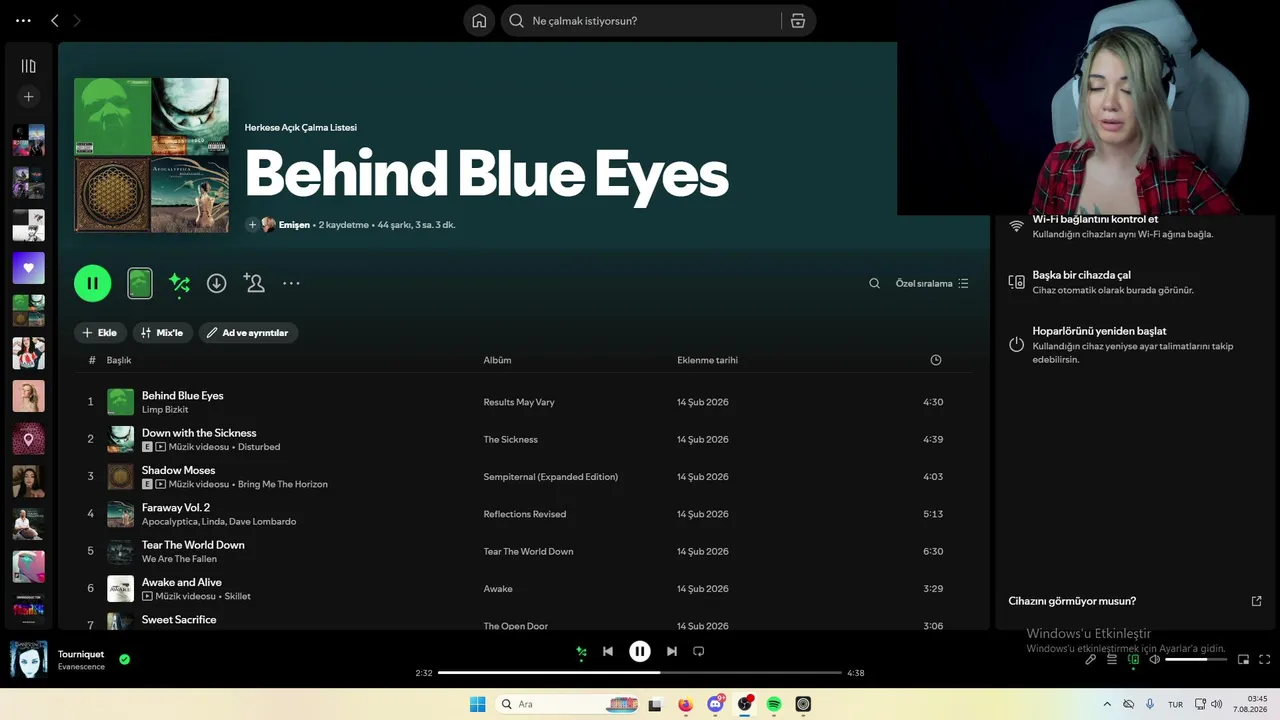Open more options for the playlist
Screen dimensions: 1280x720
[x=291, y=283]
